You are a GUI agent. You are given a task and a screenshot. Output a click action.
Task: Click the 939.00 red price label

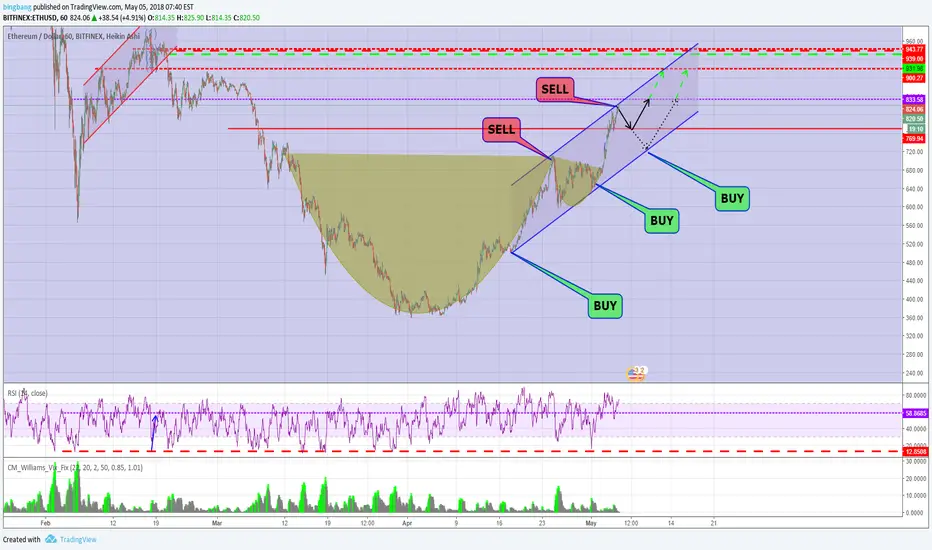pyautogui.click(x=914, y=59)
